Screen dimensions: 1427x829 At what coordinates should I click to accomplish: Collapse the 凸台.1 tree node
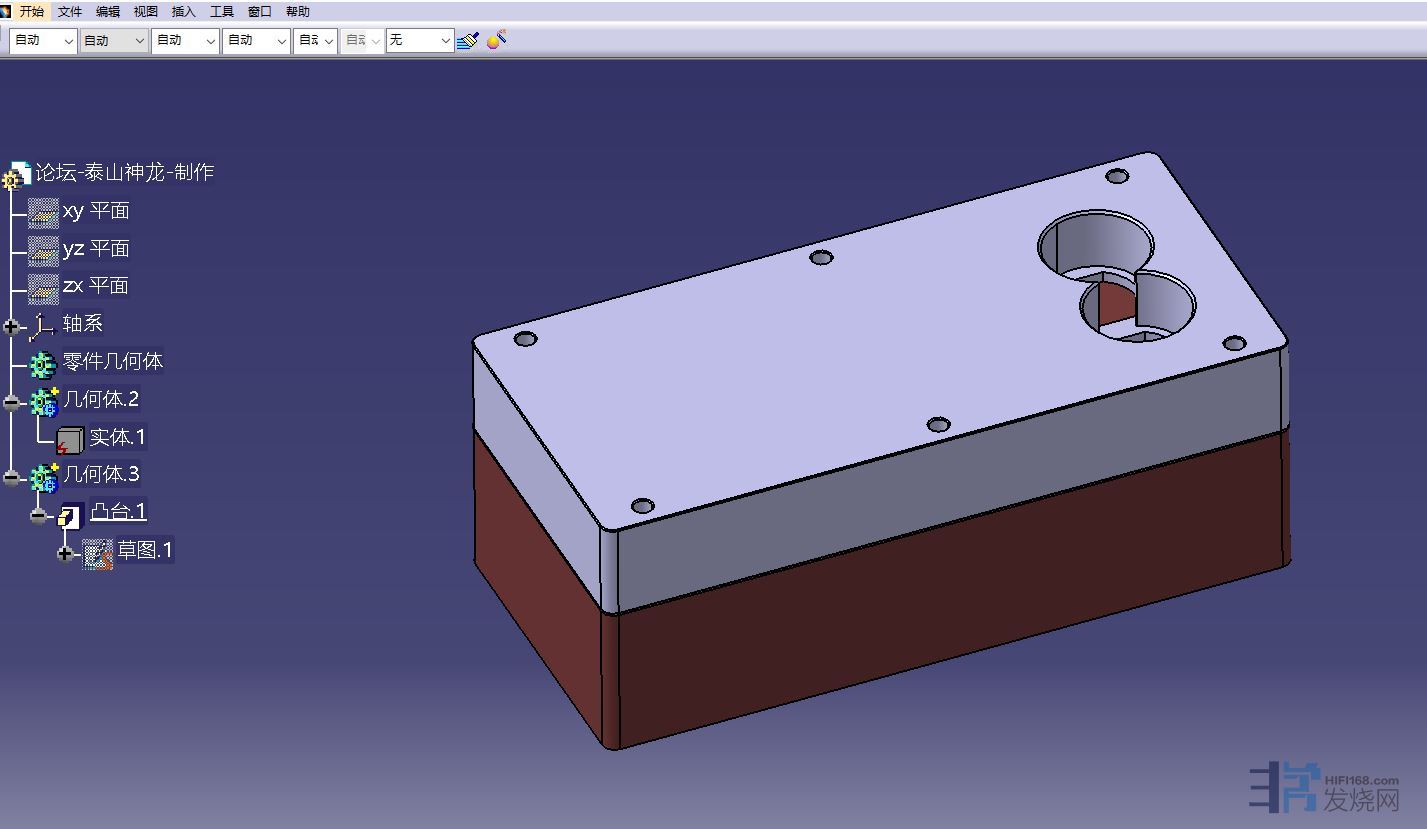click(x=39, y=516)
